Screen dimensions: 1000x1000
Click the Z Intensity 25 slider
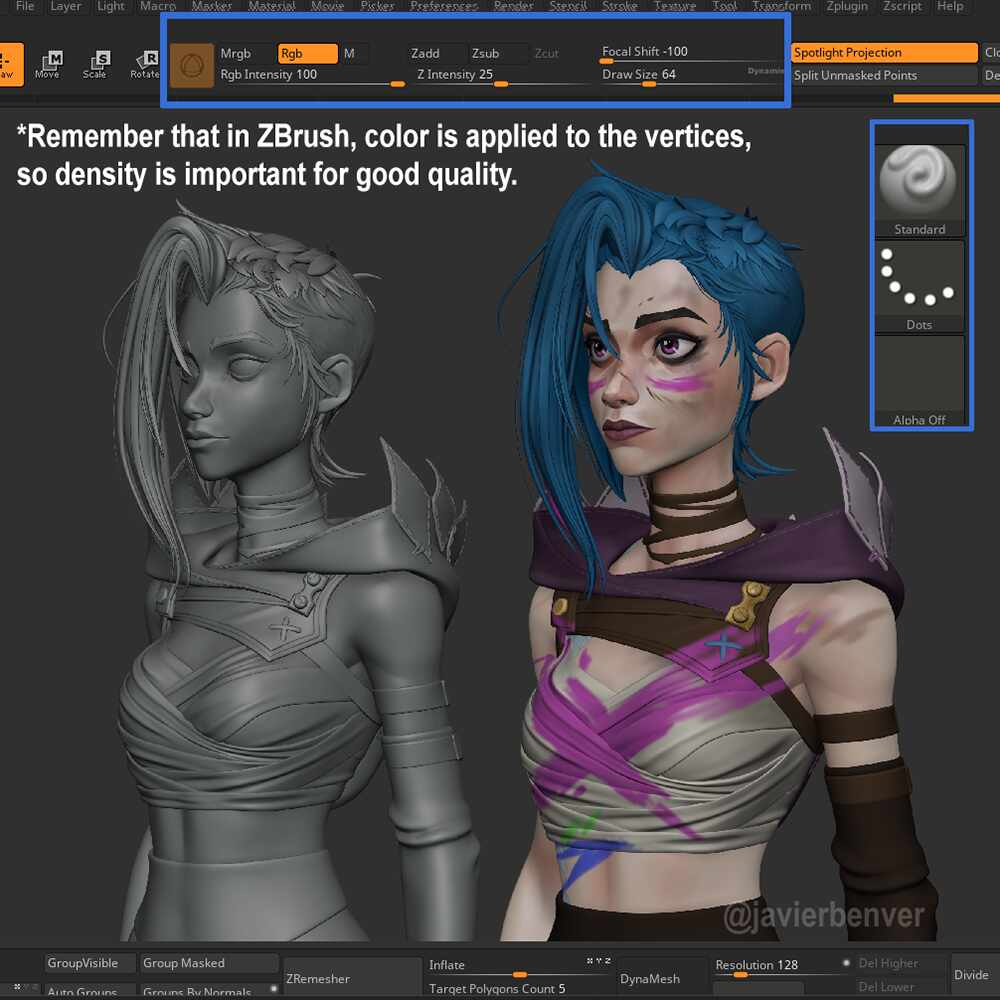[x=501, y=77]
